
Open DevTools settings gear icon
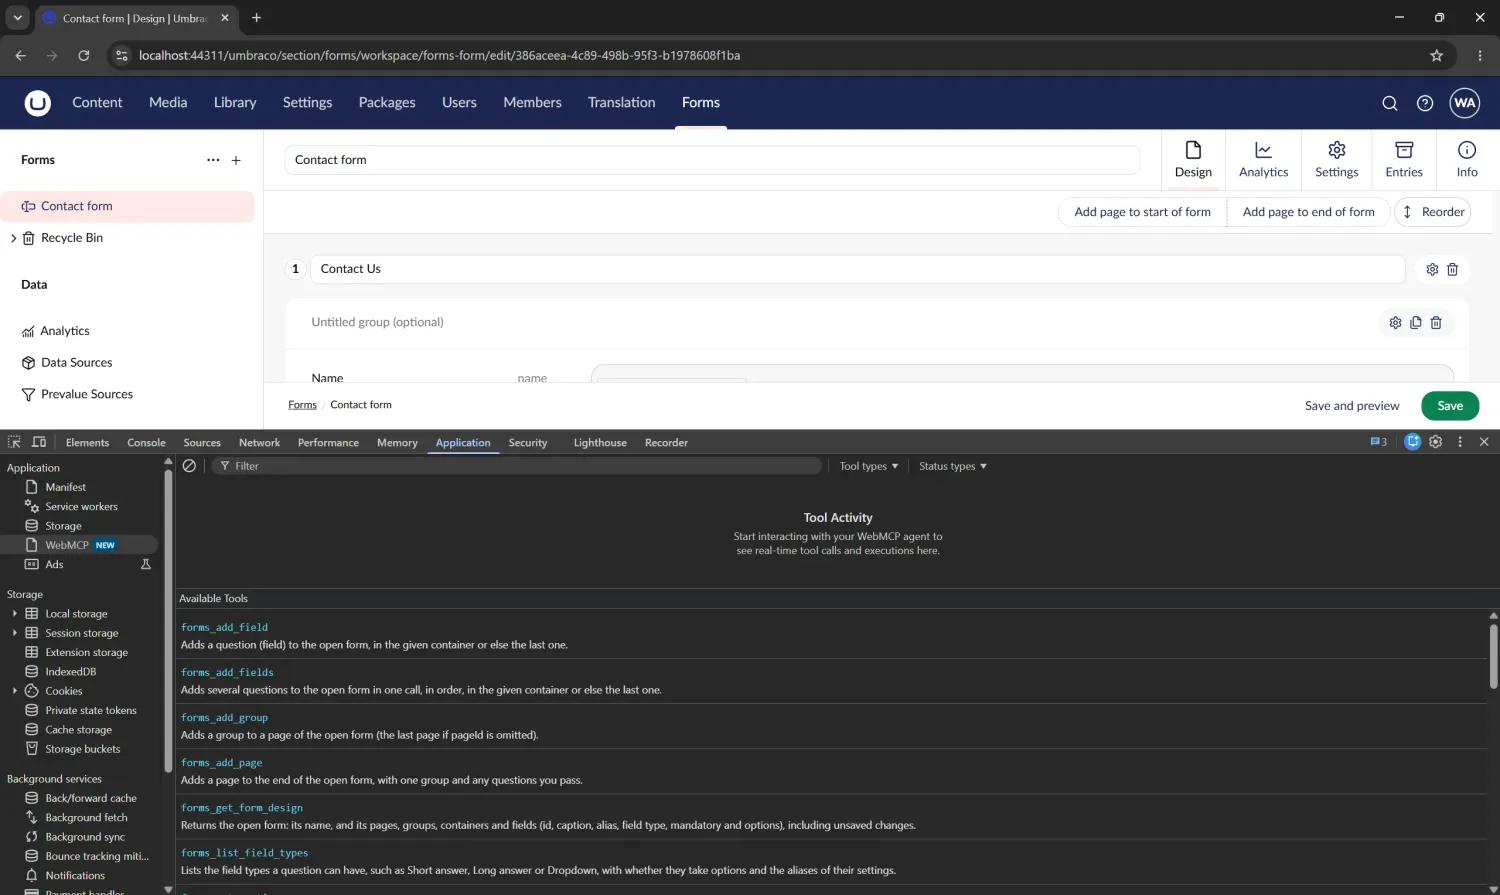[x=1436, y=442]
